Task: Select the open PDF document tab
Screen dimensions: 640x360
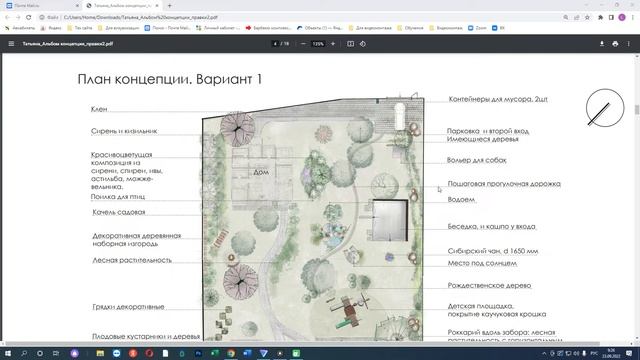Action: click(122, 6)
